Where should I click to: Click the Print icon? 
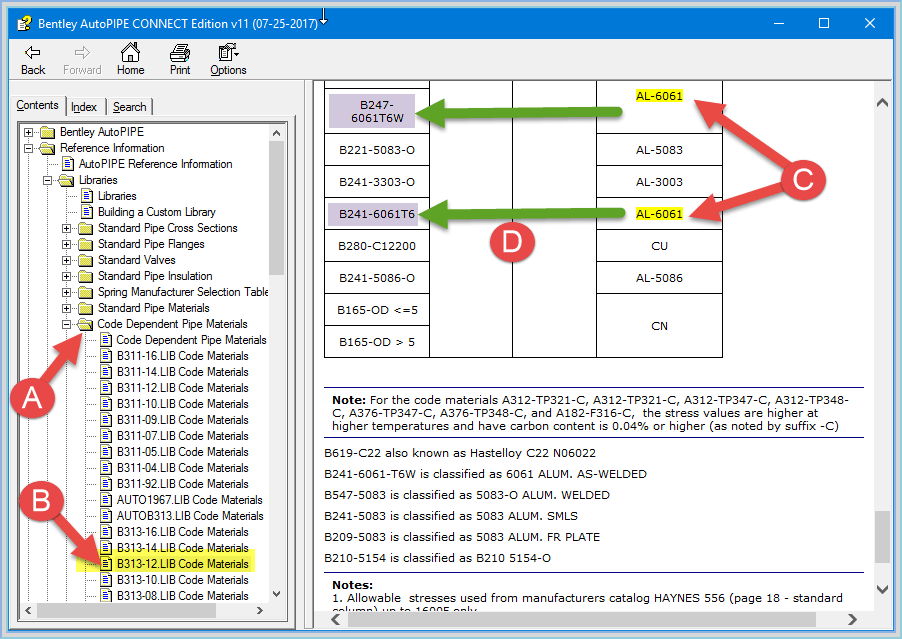[180, 52]
